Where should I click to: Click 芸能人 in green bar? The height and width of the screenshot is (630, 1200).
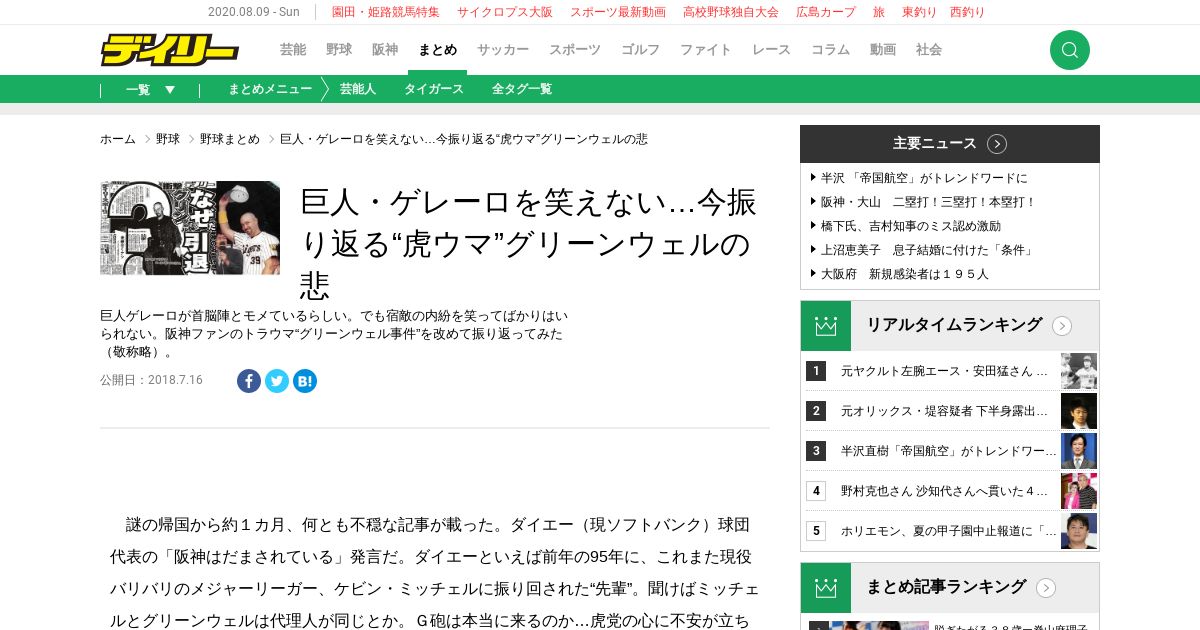pyautogui.click(x=358, y=89)
